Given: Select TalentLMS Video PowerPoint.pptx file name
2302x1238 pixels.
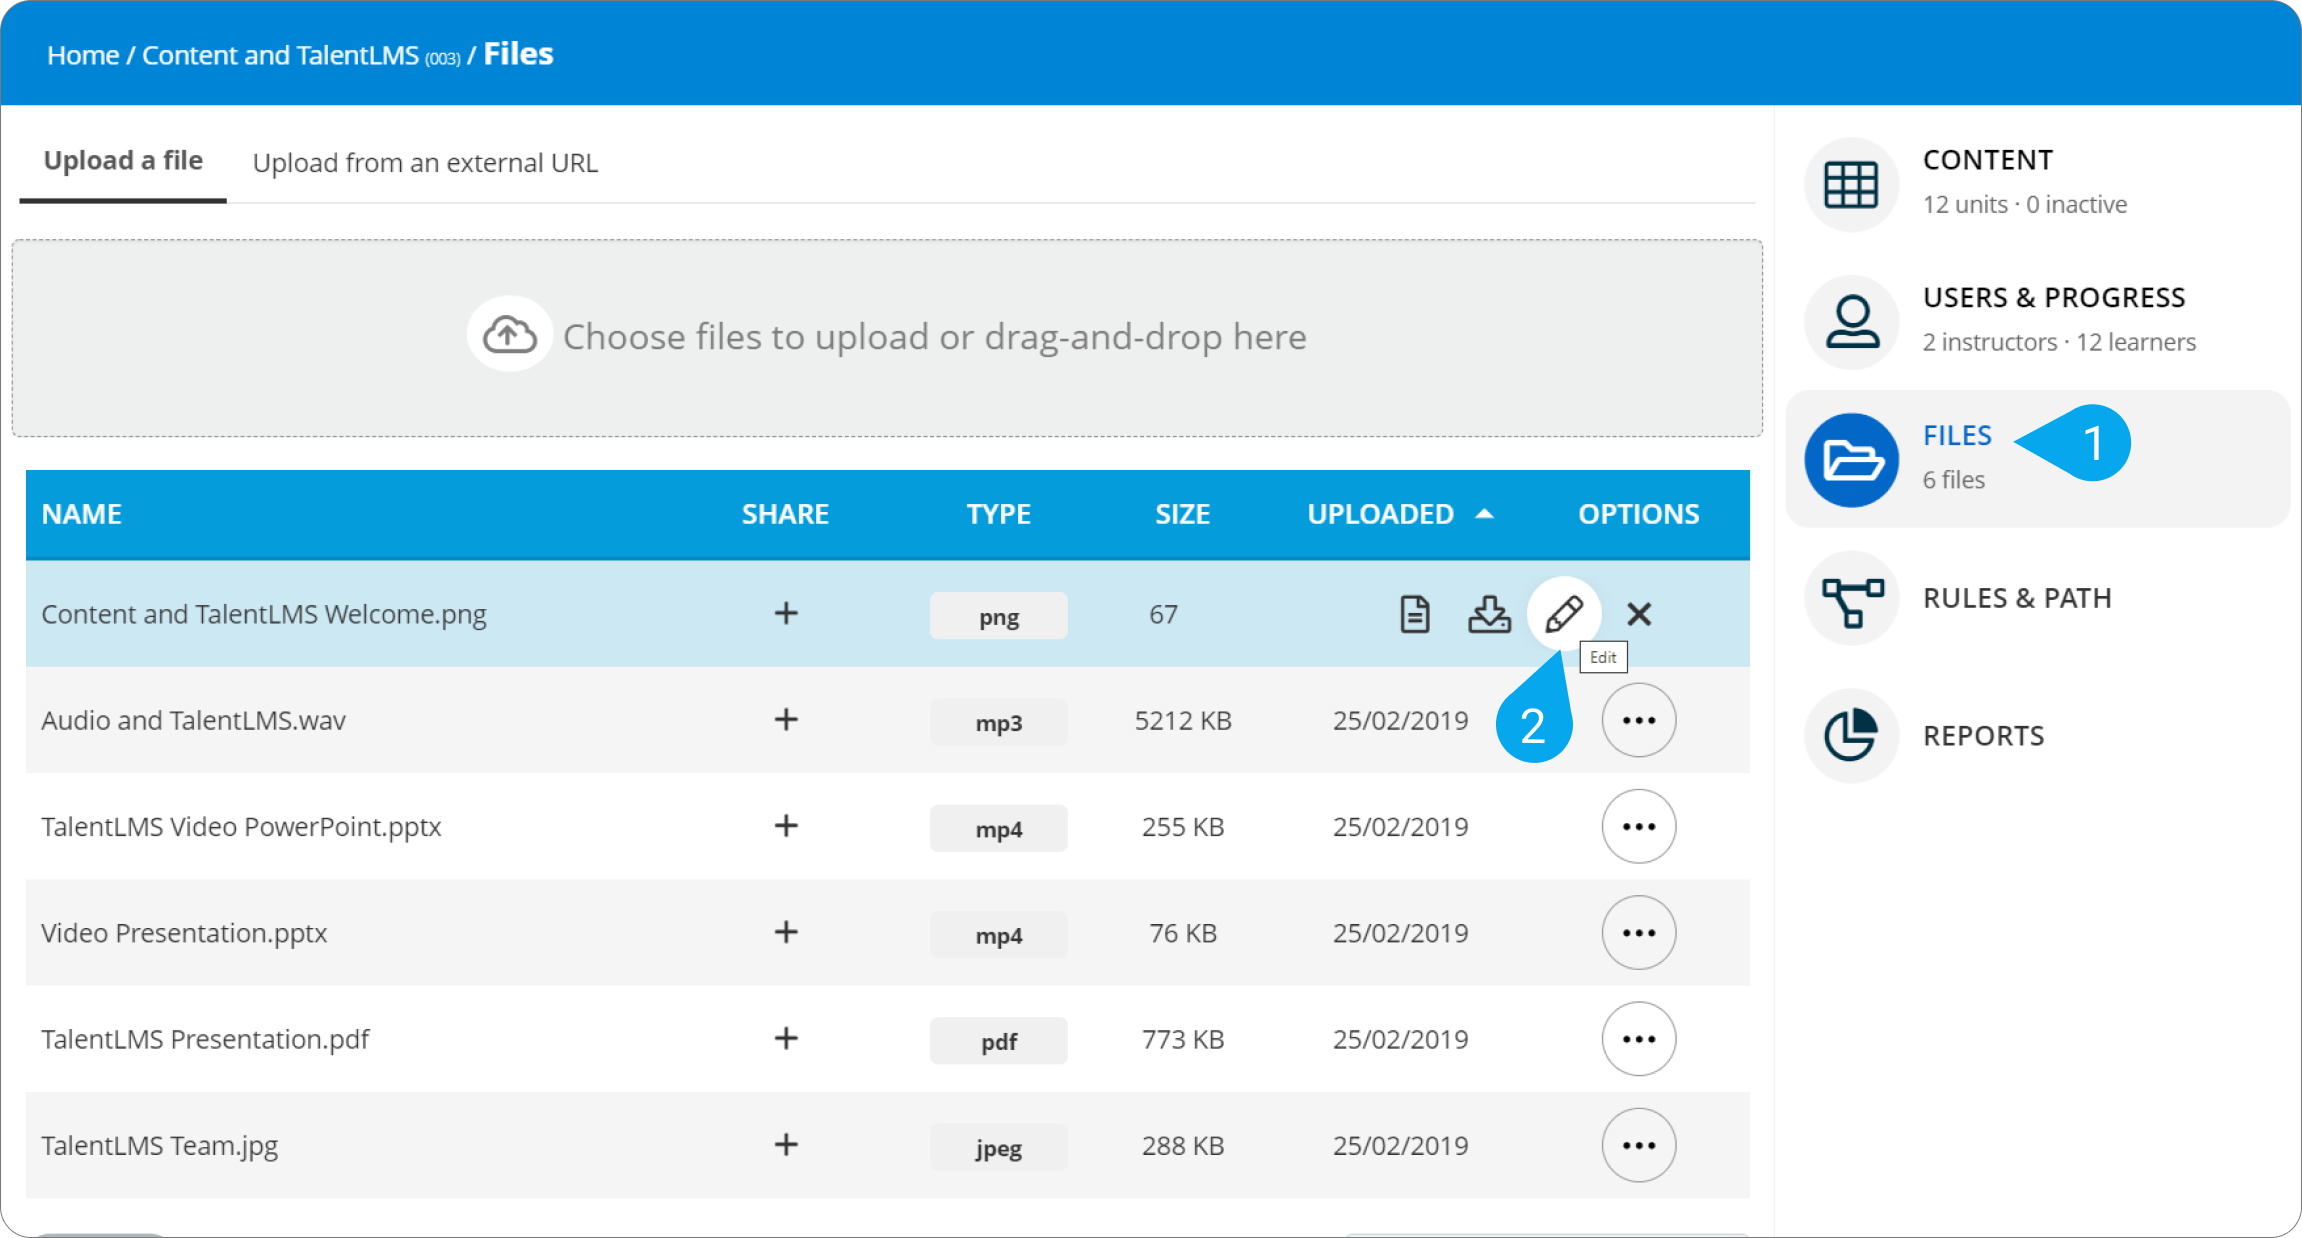Looking at the screenshot, I should pyautogui.click(x=241, y=827).
